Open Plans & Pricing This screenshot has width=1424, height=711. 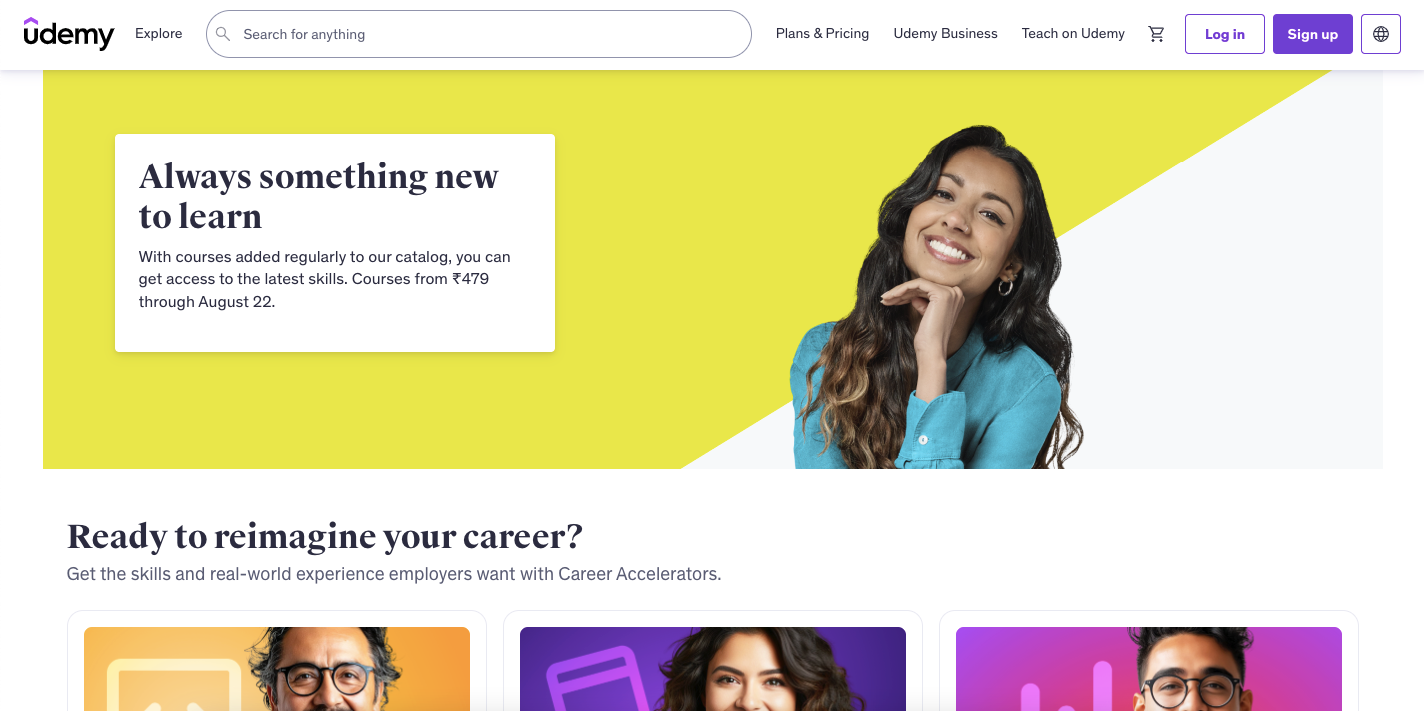click(822, 34)
